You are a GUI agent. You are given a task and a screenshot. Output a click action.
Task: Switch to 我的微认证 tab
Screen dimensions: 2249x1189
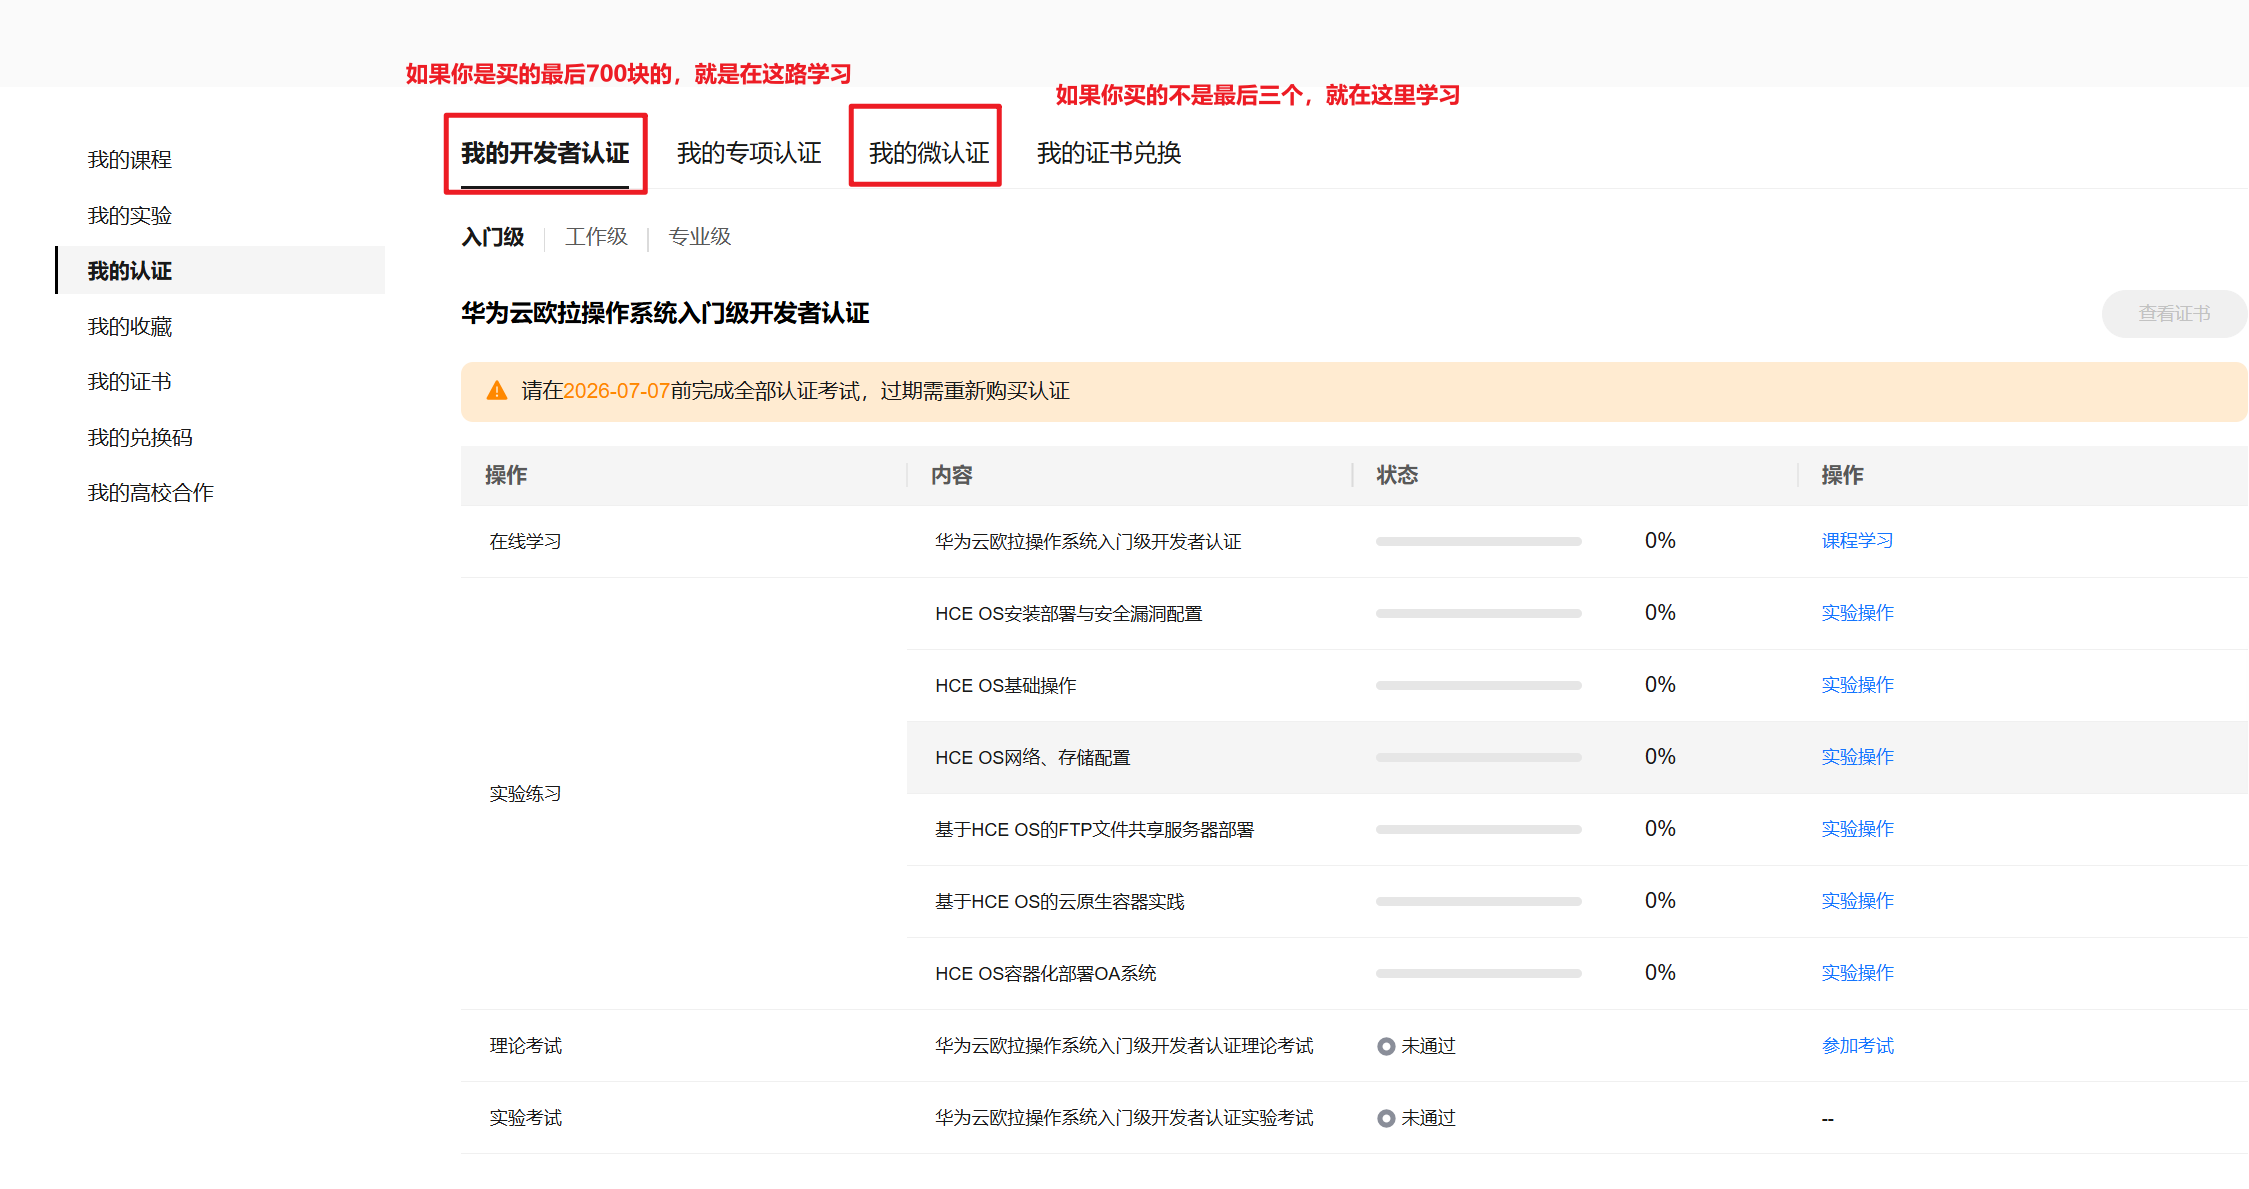click(929, 153)
